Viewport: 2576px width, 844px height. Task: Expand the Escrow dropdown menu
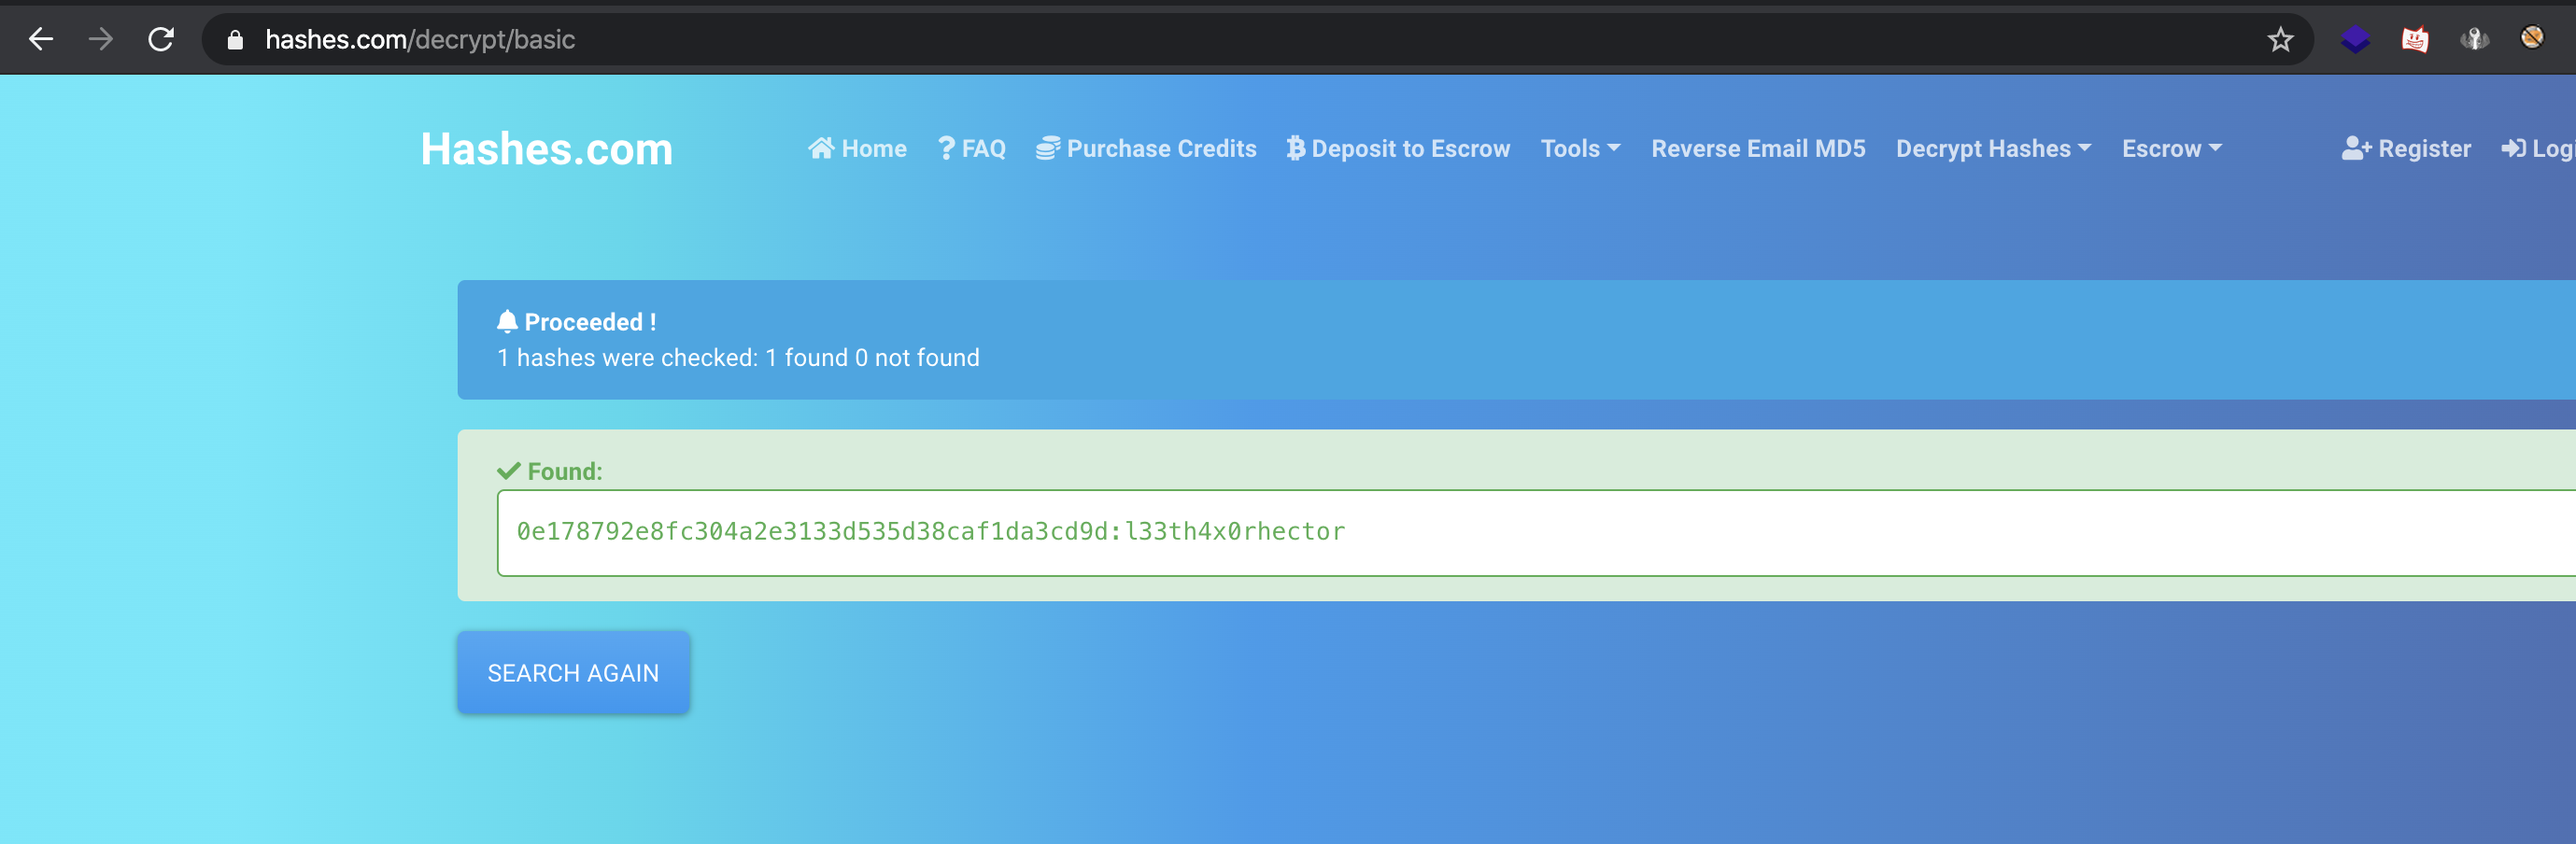pos(2172,149)
